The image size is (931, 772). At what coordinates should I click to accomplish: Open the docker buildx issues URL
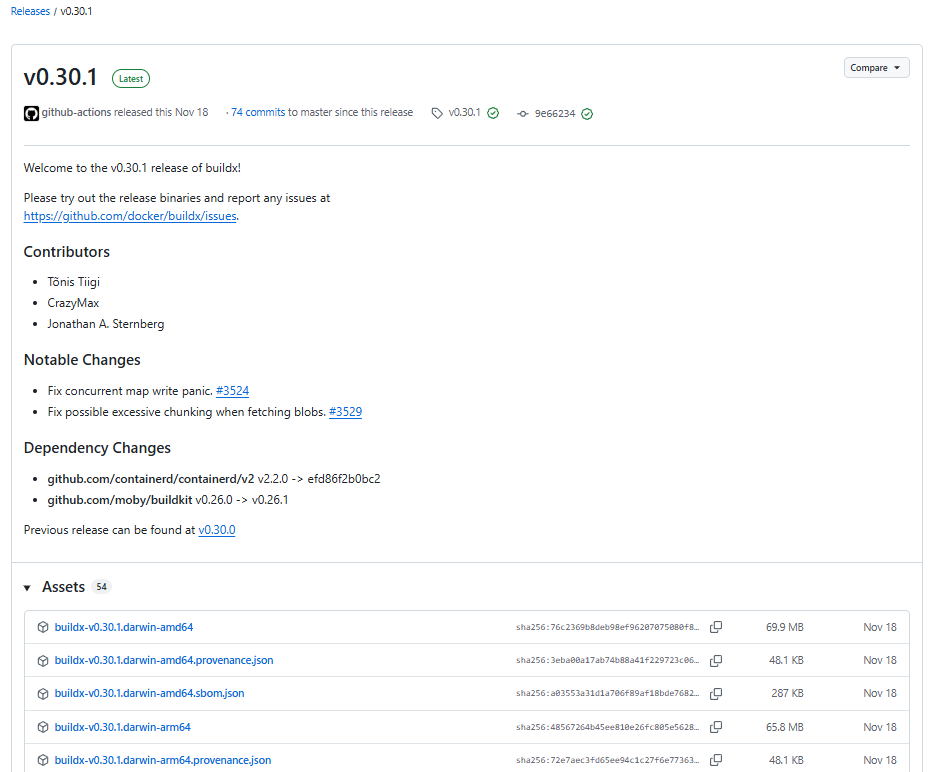point(130,216)
